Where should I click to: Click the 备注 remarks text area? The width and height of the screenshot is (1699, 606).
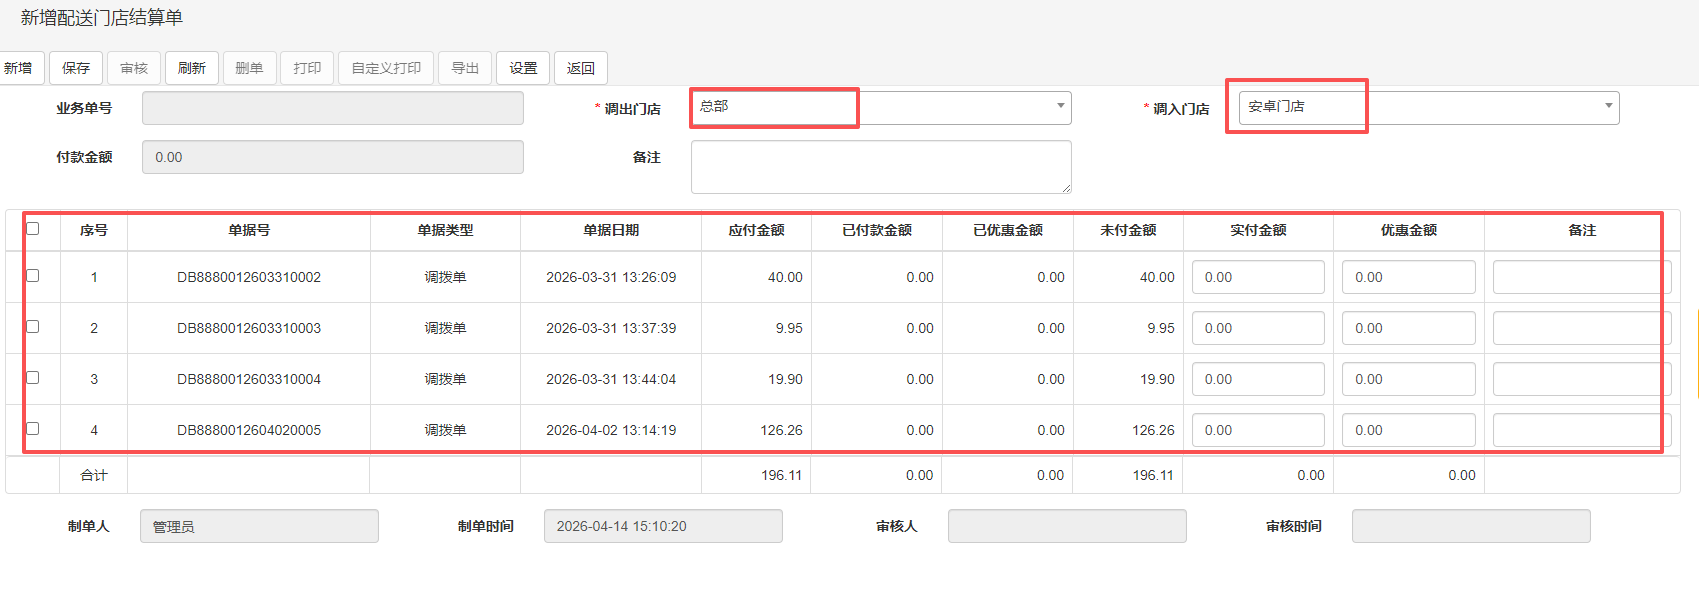pyautogui.click(x=880, y=166)
